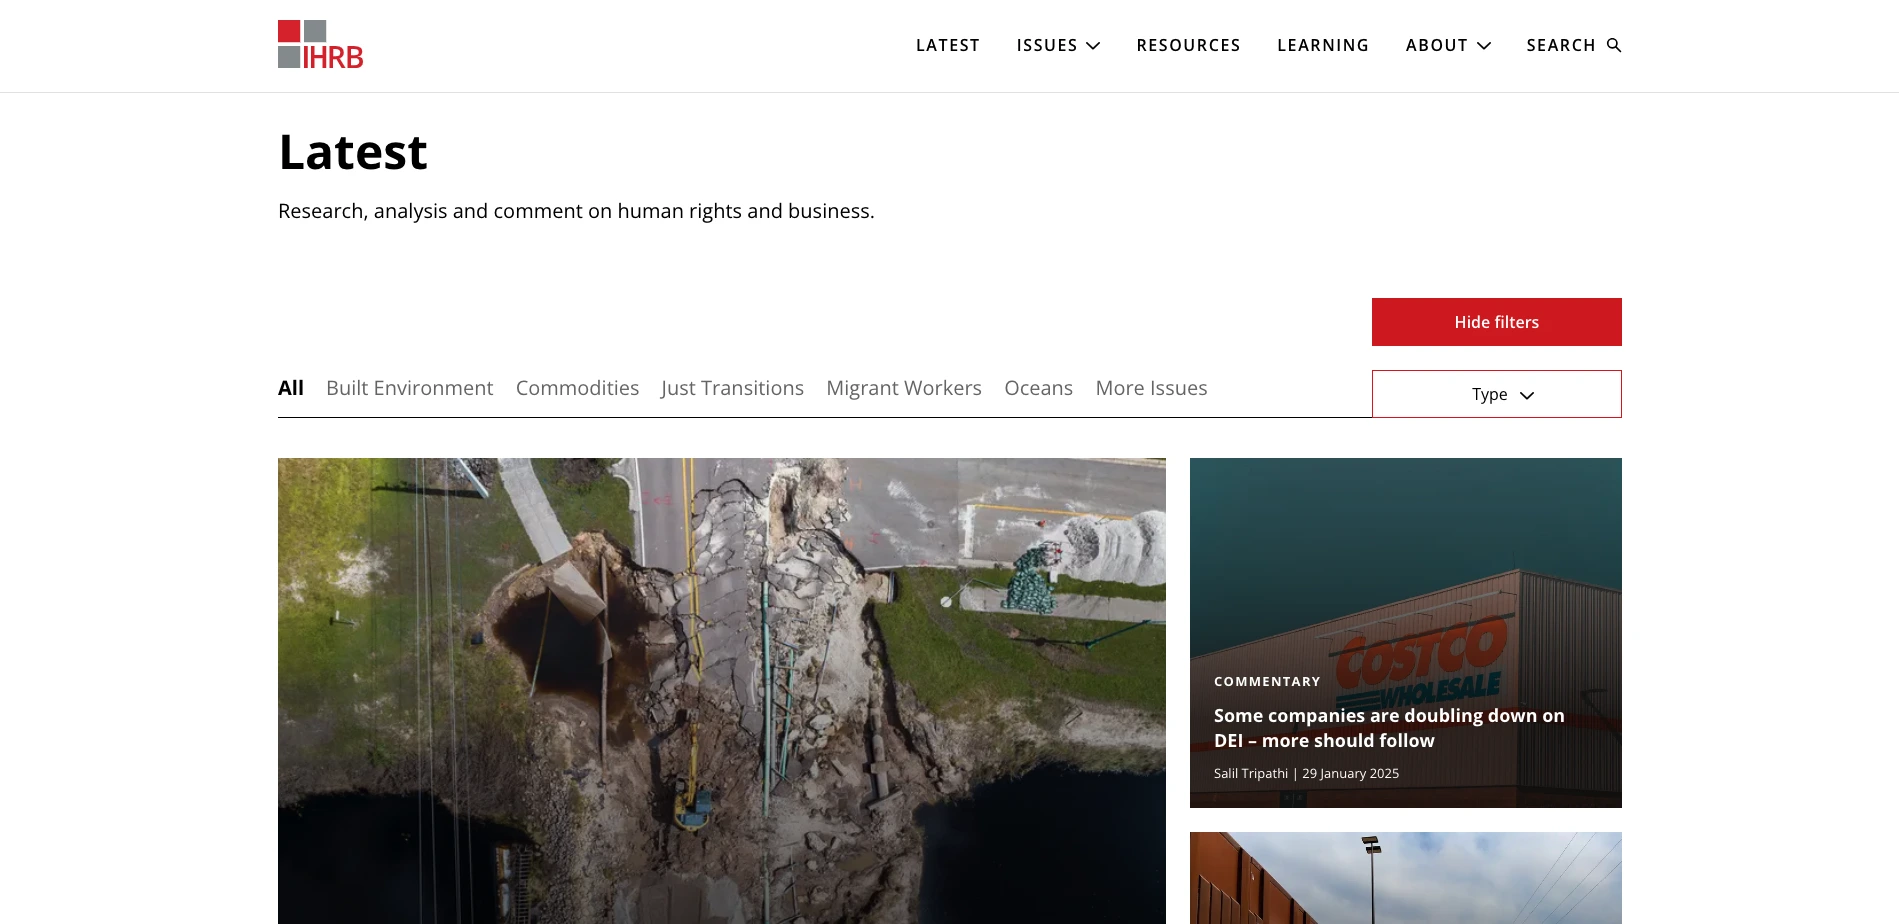Image resolution: width=1899 pixels, height=924 pixels.
Task: Open the Learning nav item
Action: tap(1322, 45)
